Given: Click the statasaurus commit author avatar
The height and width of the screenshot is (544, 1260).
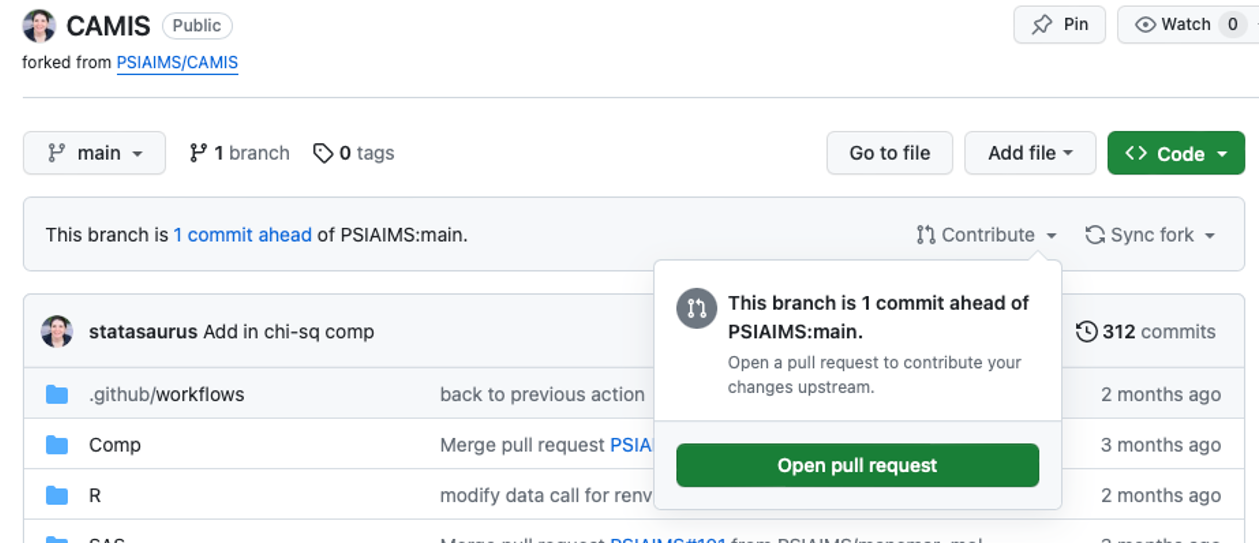Looking at the screenshot, I should tap(57, 332).
